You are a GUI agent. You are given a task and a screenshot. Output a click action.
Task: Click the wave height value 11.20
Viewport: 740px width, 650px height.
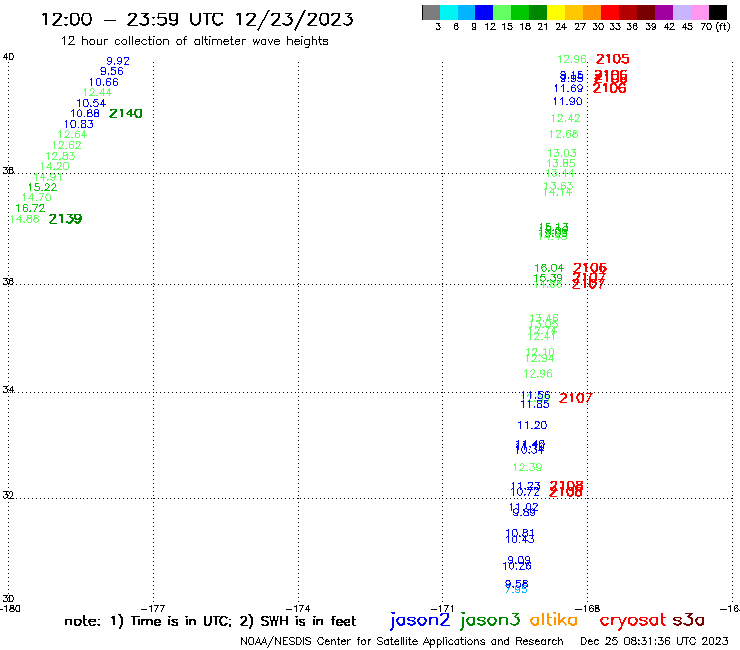point(532,425)
